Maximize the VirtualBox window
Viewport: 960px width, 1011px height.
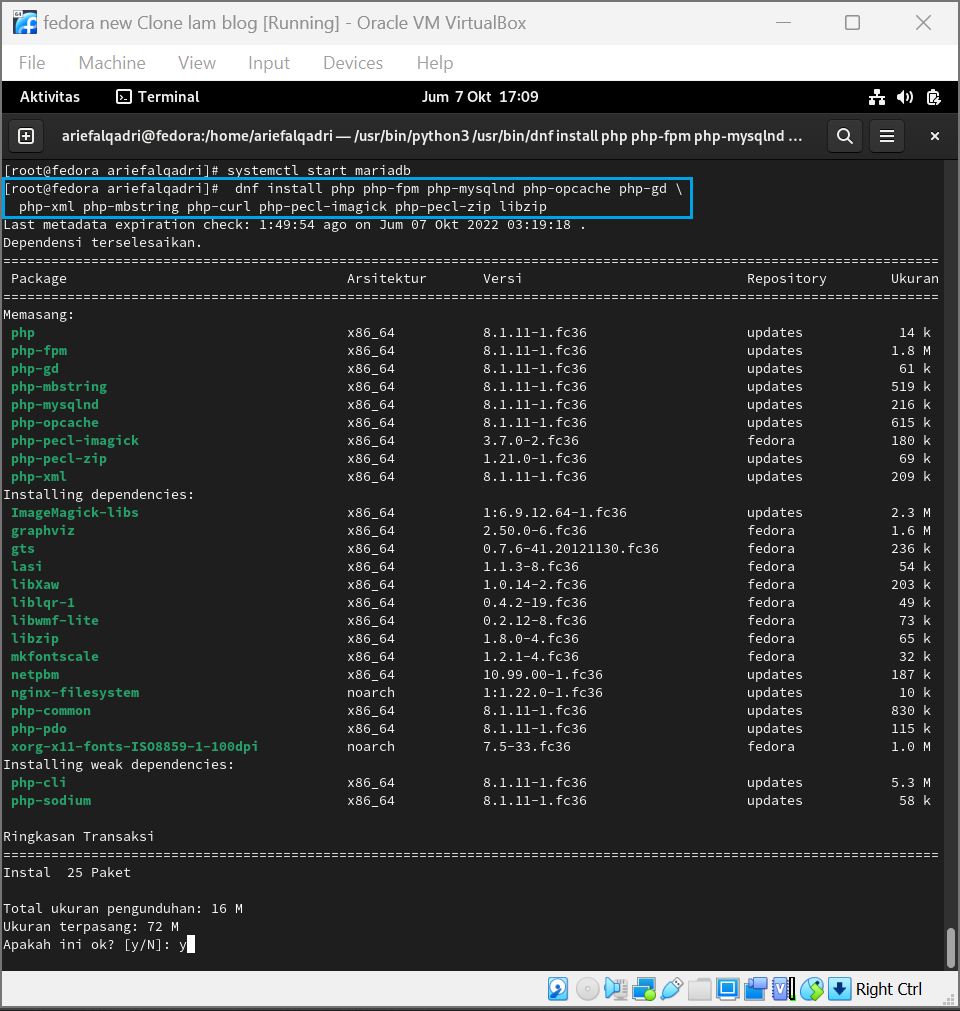(x=852, y=23)
